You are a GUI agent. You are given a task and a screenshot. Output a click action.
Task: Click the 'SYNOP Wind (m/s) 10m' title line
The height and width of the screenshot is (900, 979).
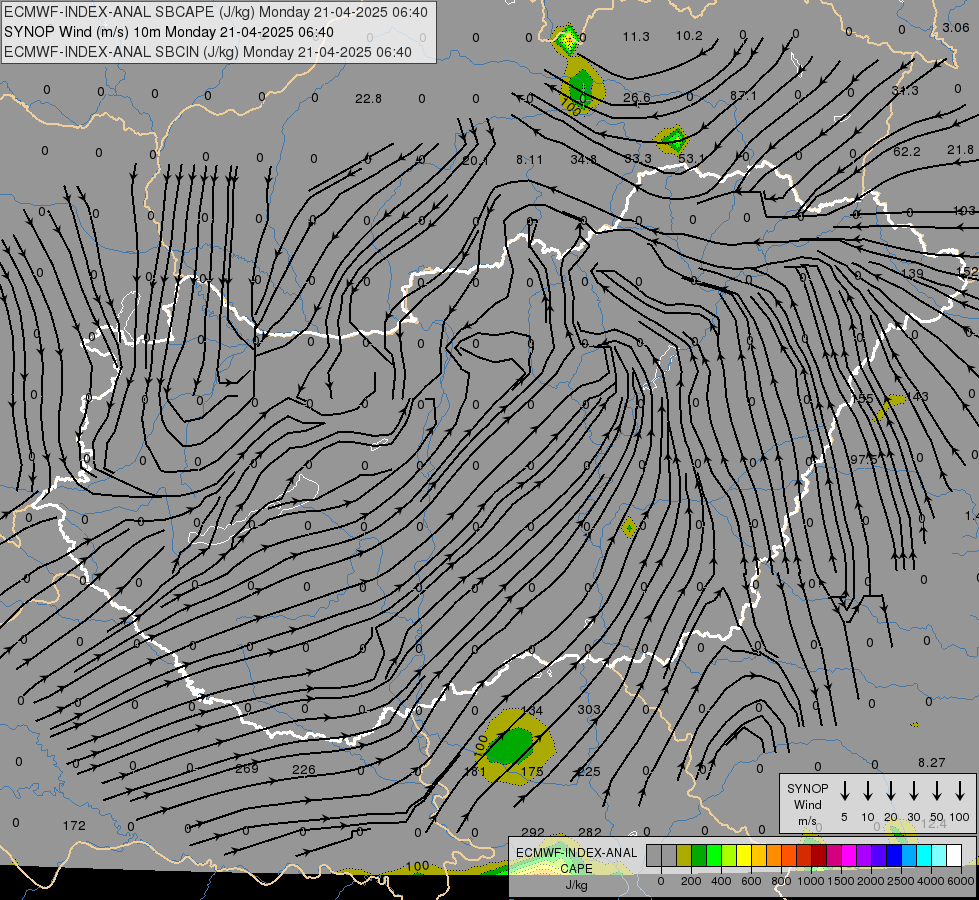(x=169, y=32)
